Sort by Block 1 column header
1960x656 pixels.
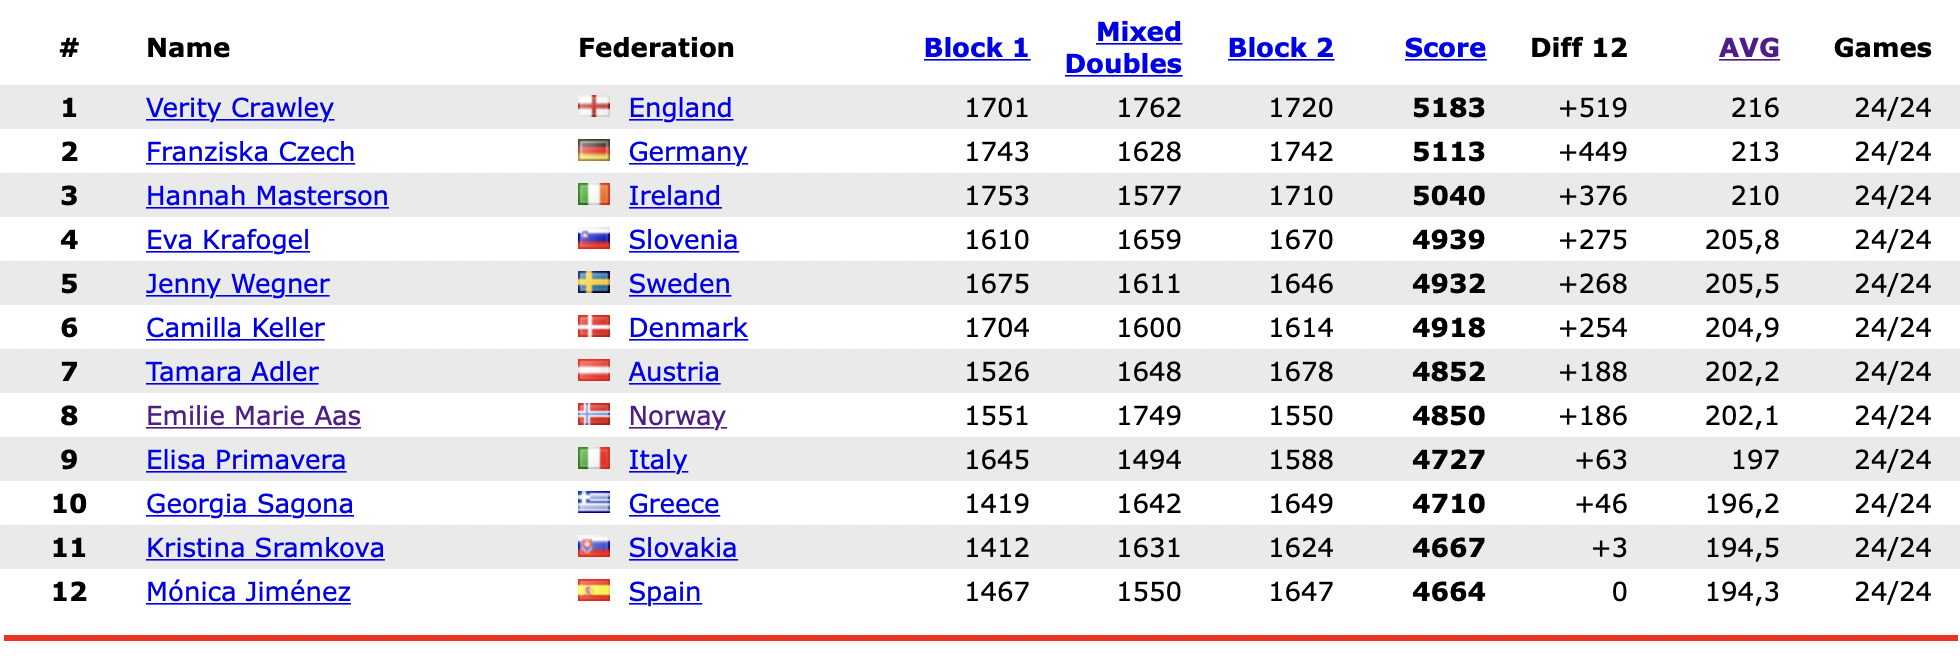click(x=976, y=48)
